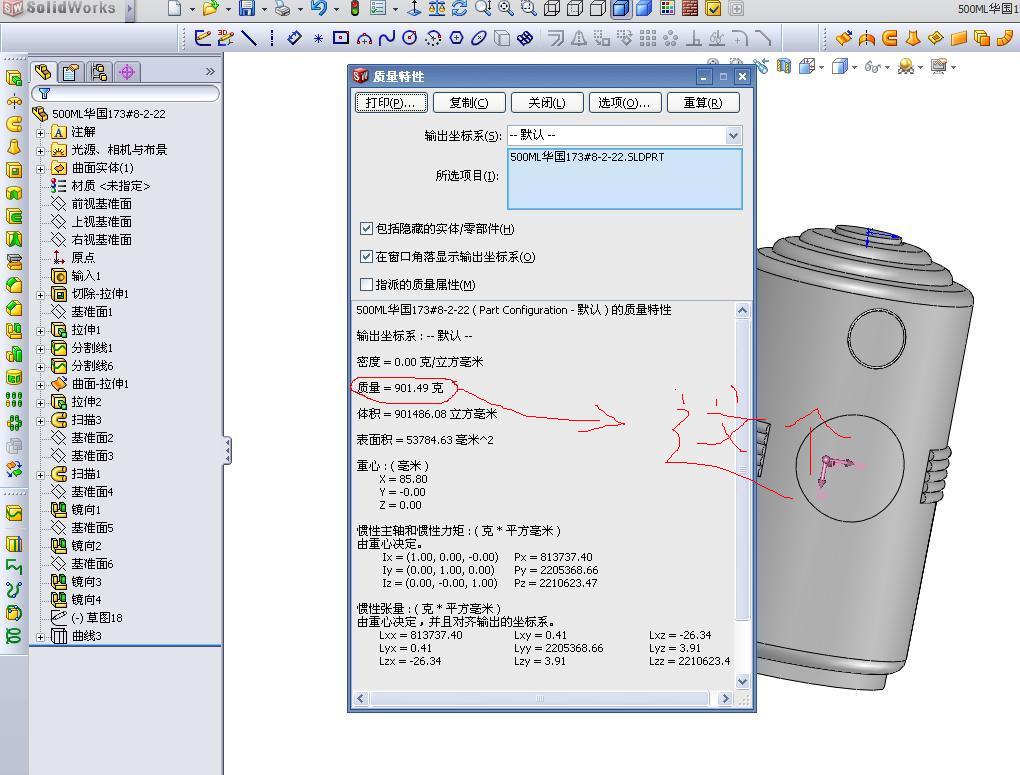
Task: Select the Circle sketch tool
Action: (x=410, y=38)
